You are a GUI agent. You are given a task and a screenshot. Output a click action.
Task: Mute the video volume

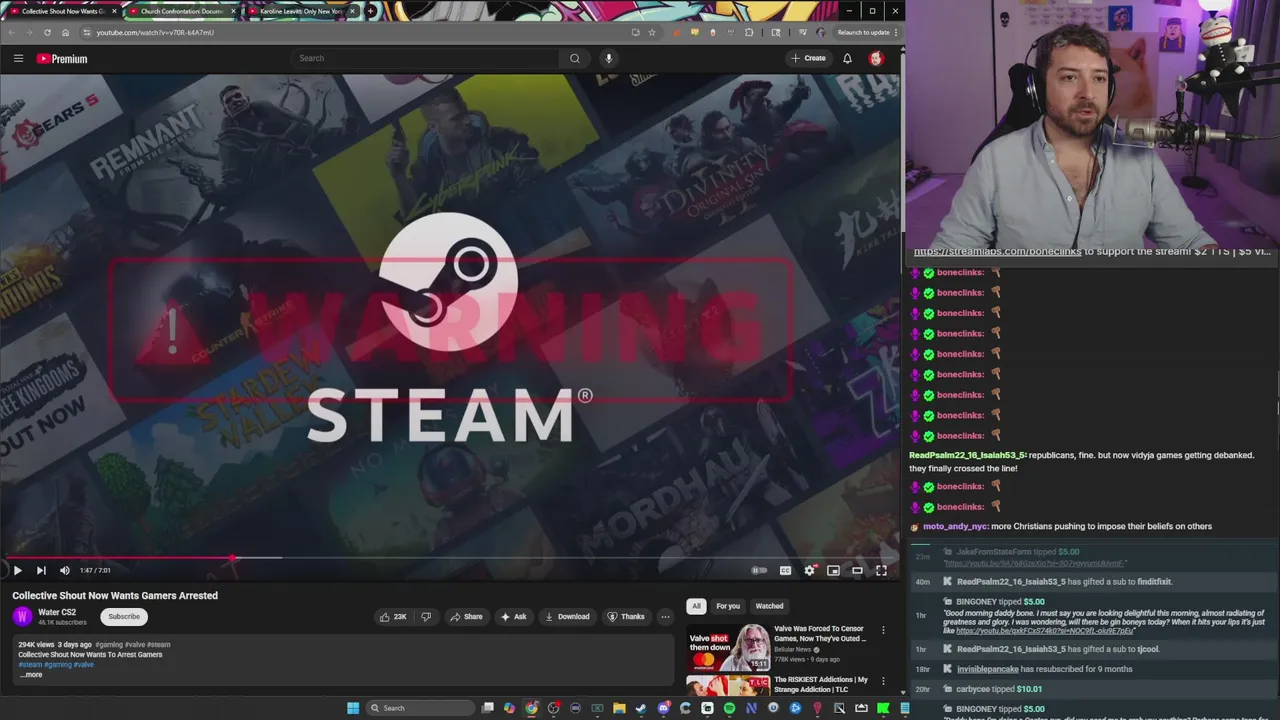(x=65, y=570)
